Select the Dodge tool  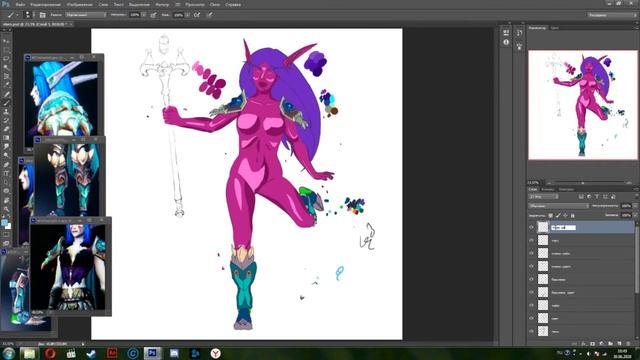(6, 156)
